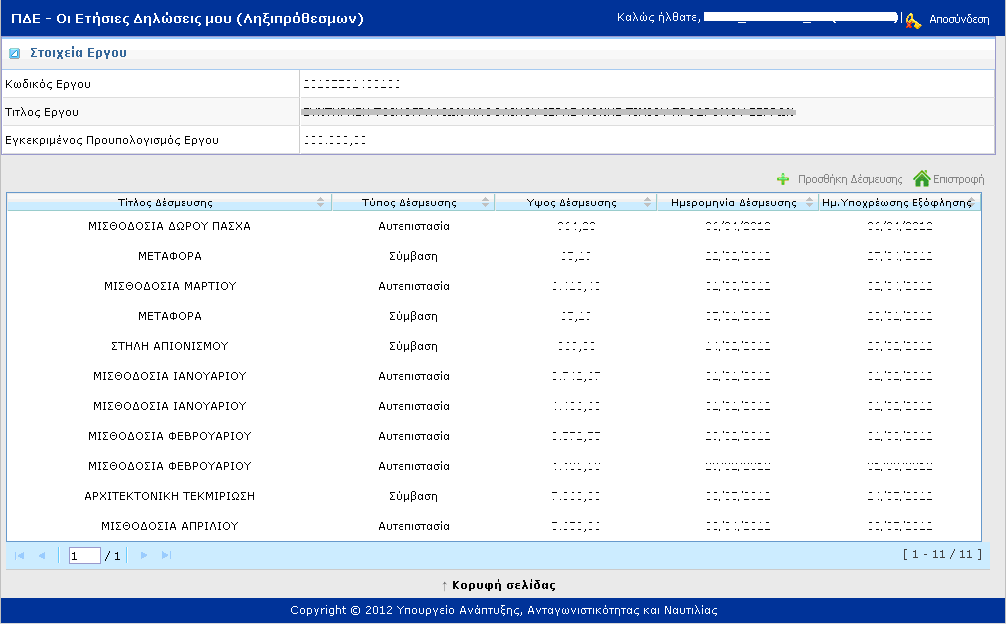Click Αυτεπιστασία type in ΜΙΣΘΟΔΟΣΙΑ ΑΠΡΙΛΙΟΥ row

[x=414, y=526]
